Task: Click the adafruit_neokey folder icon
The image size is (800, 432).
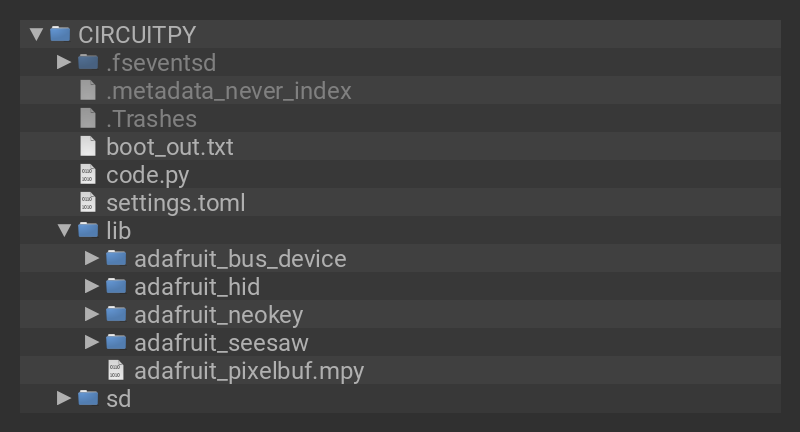Action: point(116,314)
